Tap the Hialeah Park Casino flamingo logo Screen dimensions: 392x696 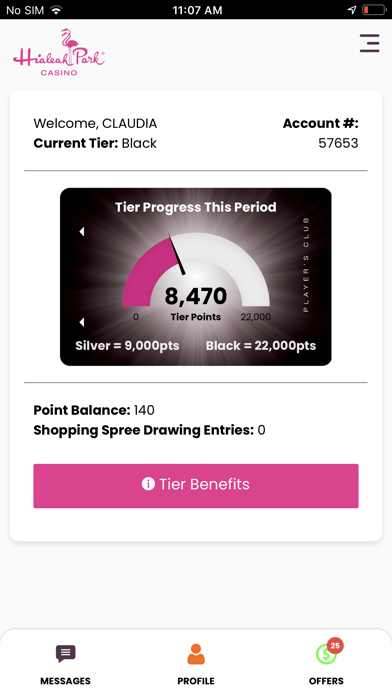59,52
